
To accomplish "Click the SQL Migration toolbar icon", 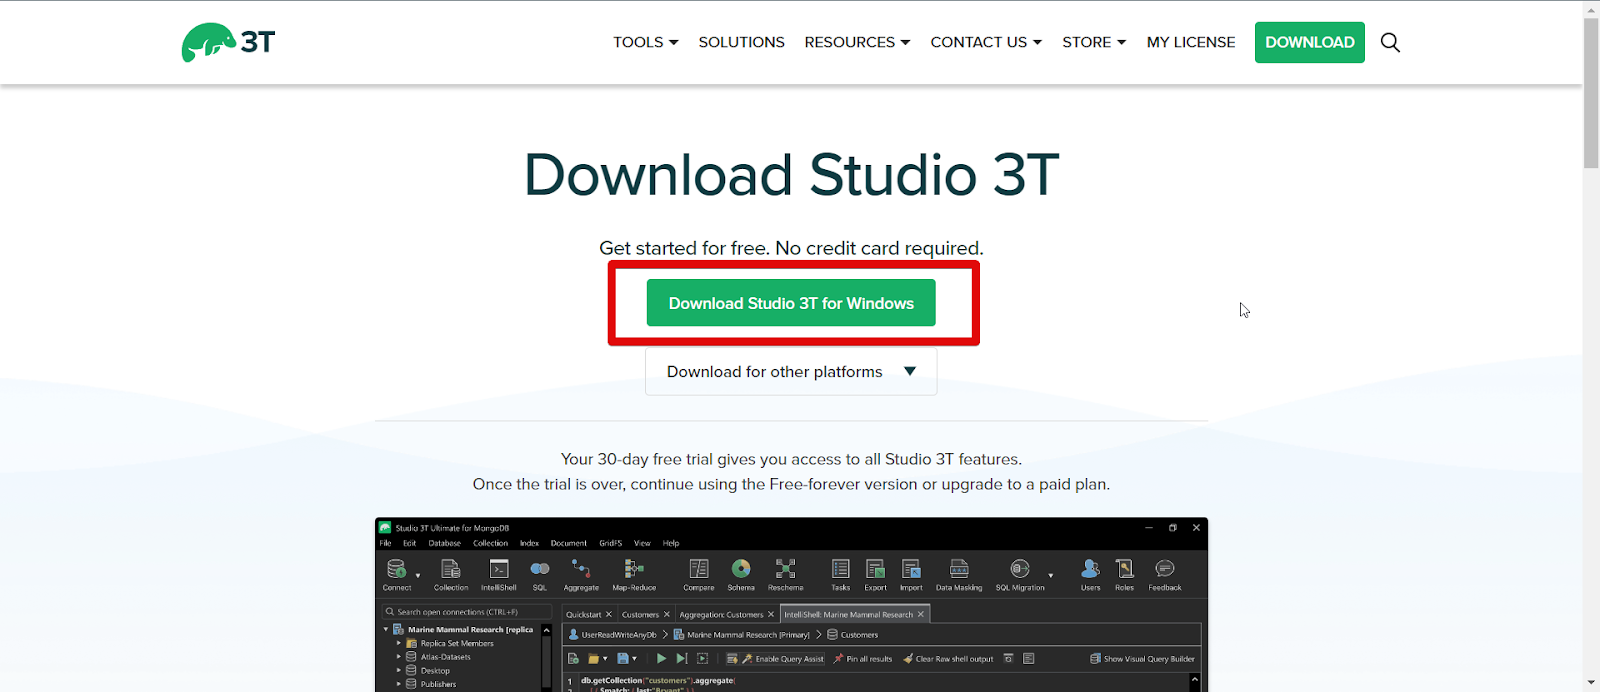I will [x=1020, y=569].
